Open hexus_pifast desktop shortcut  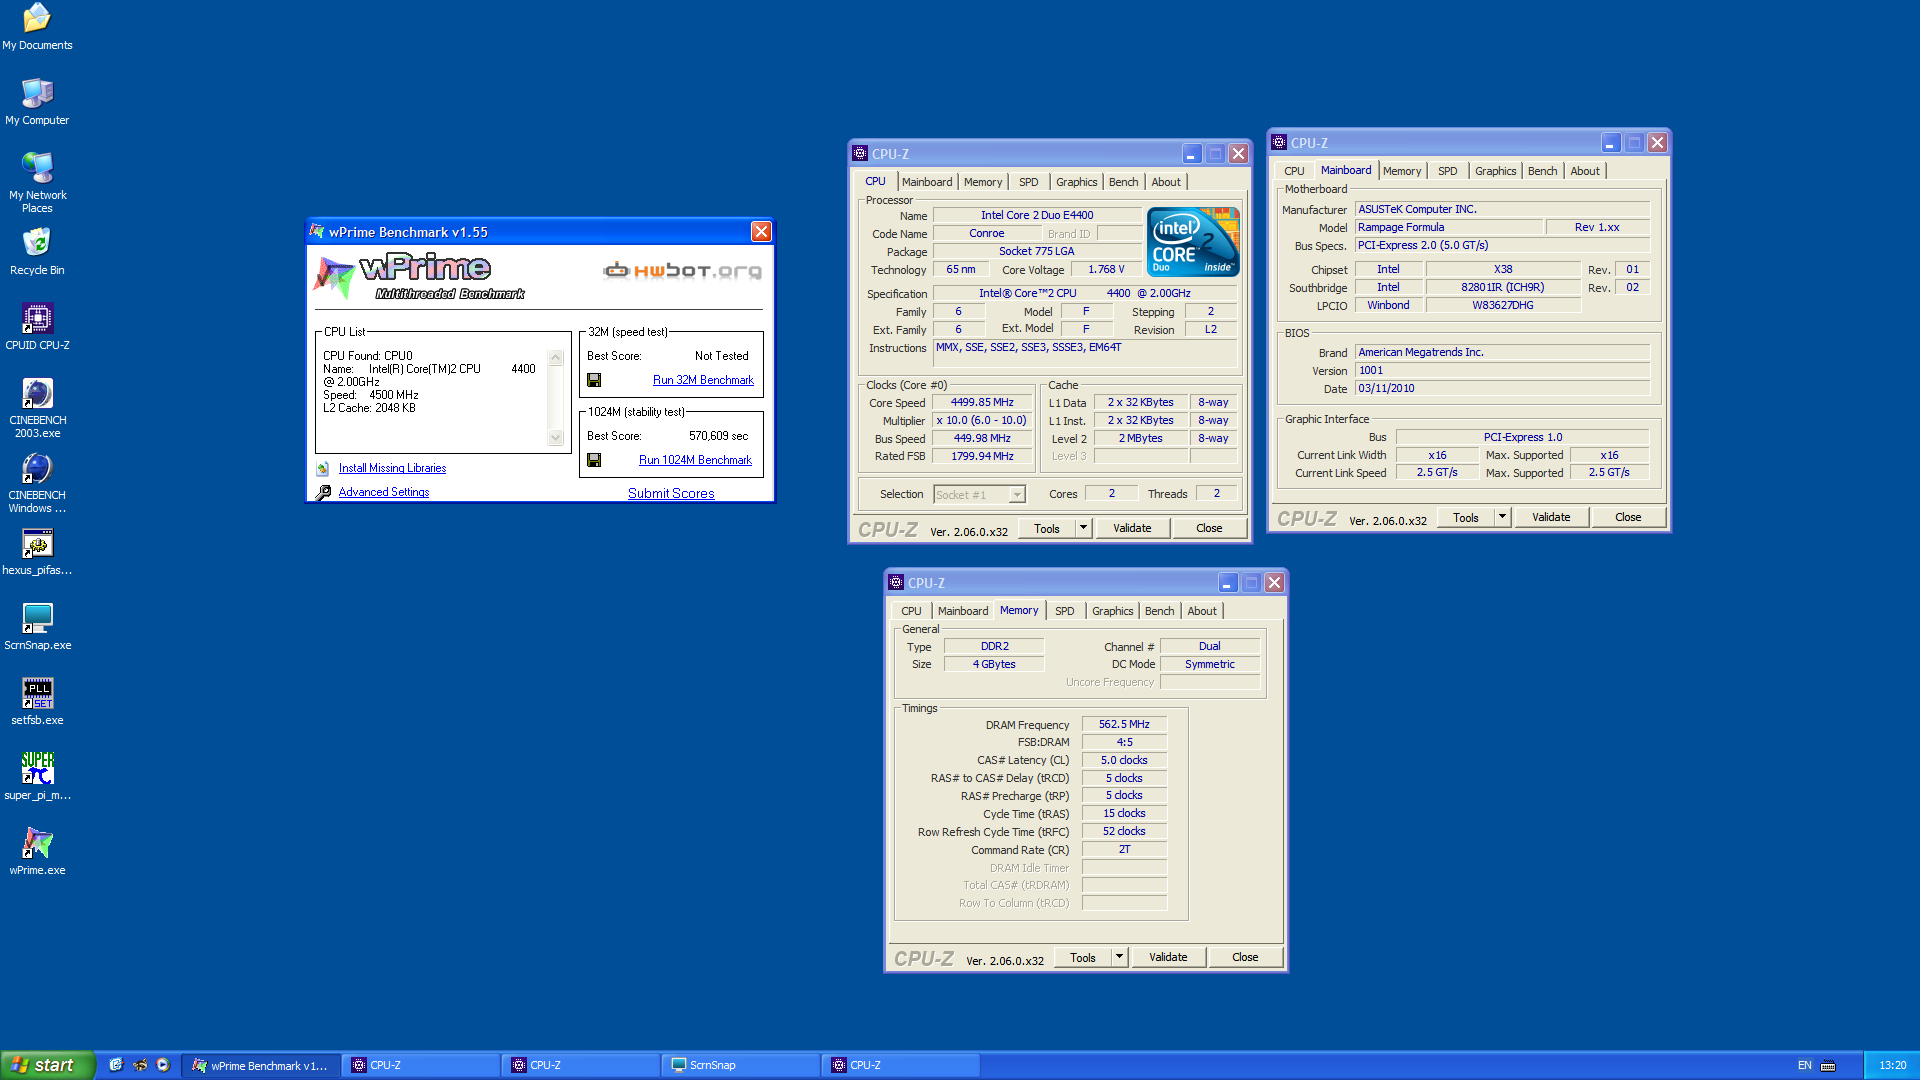point(37,552)
